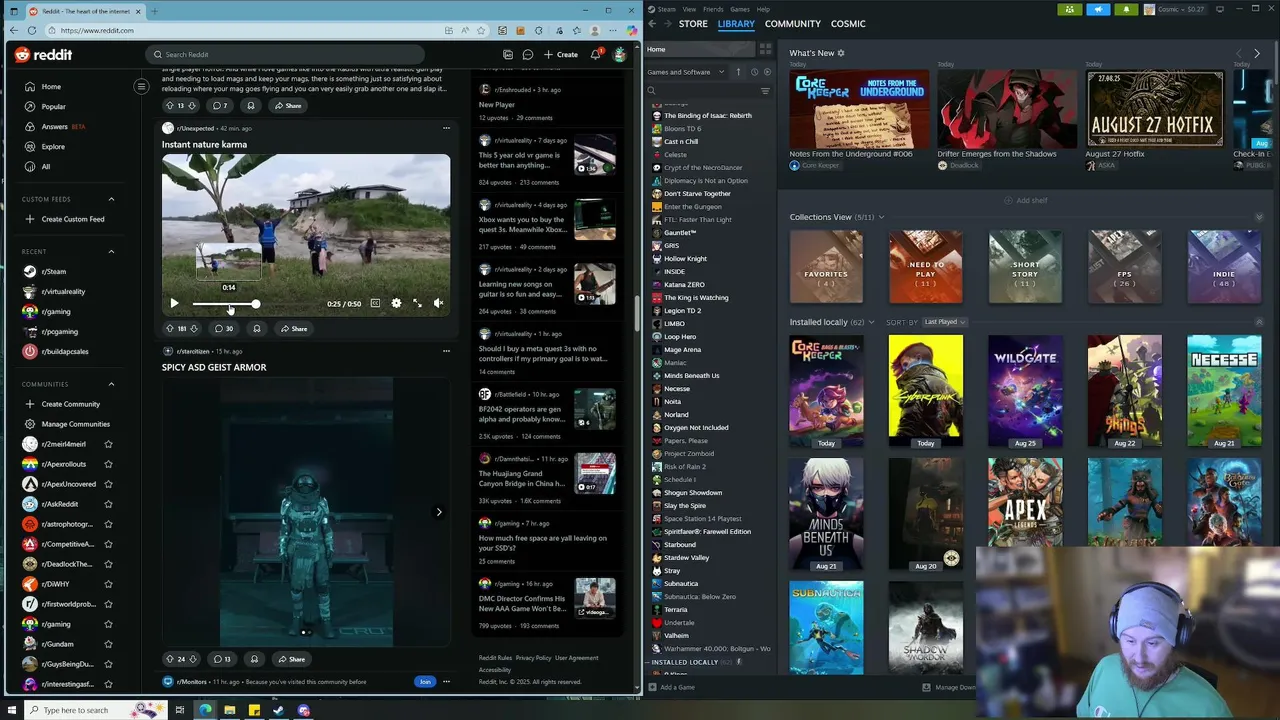This screenshot has height=720, width=1280.
Task: Switch to Steam Community tab
Action: coord(793,24)
